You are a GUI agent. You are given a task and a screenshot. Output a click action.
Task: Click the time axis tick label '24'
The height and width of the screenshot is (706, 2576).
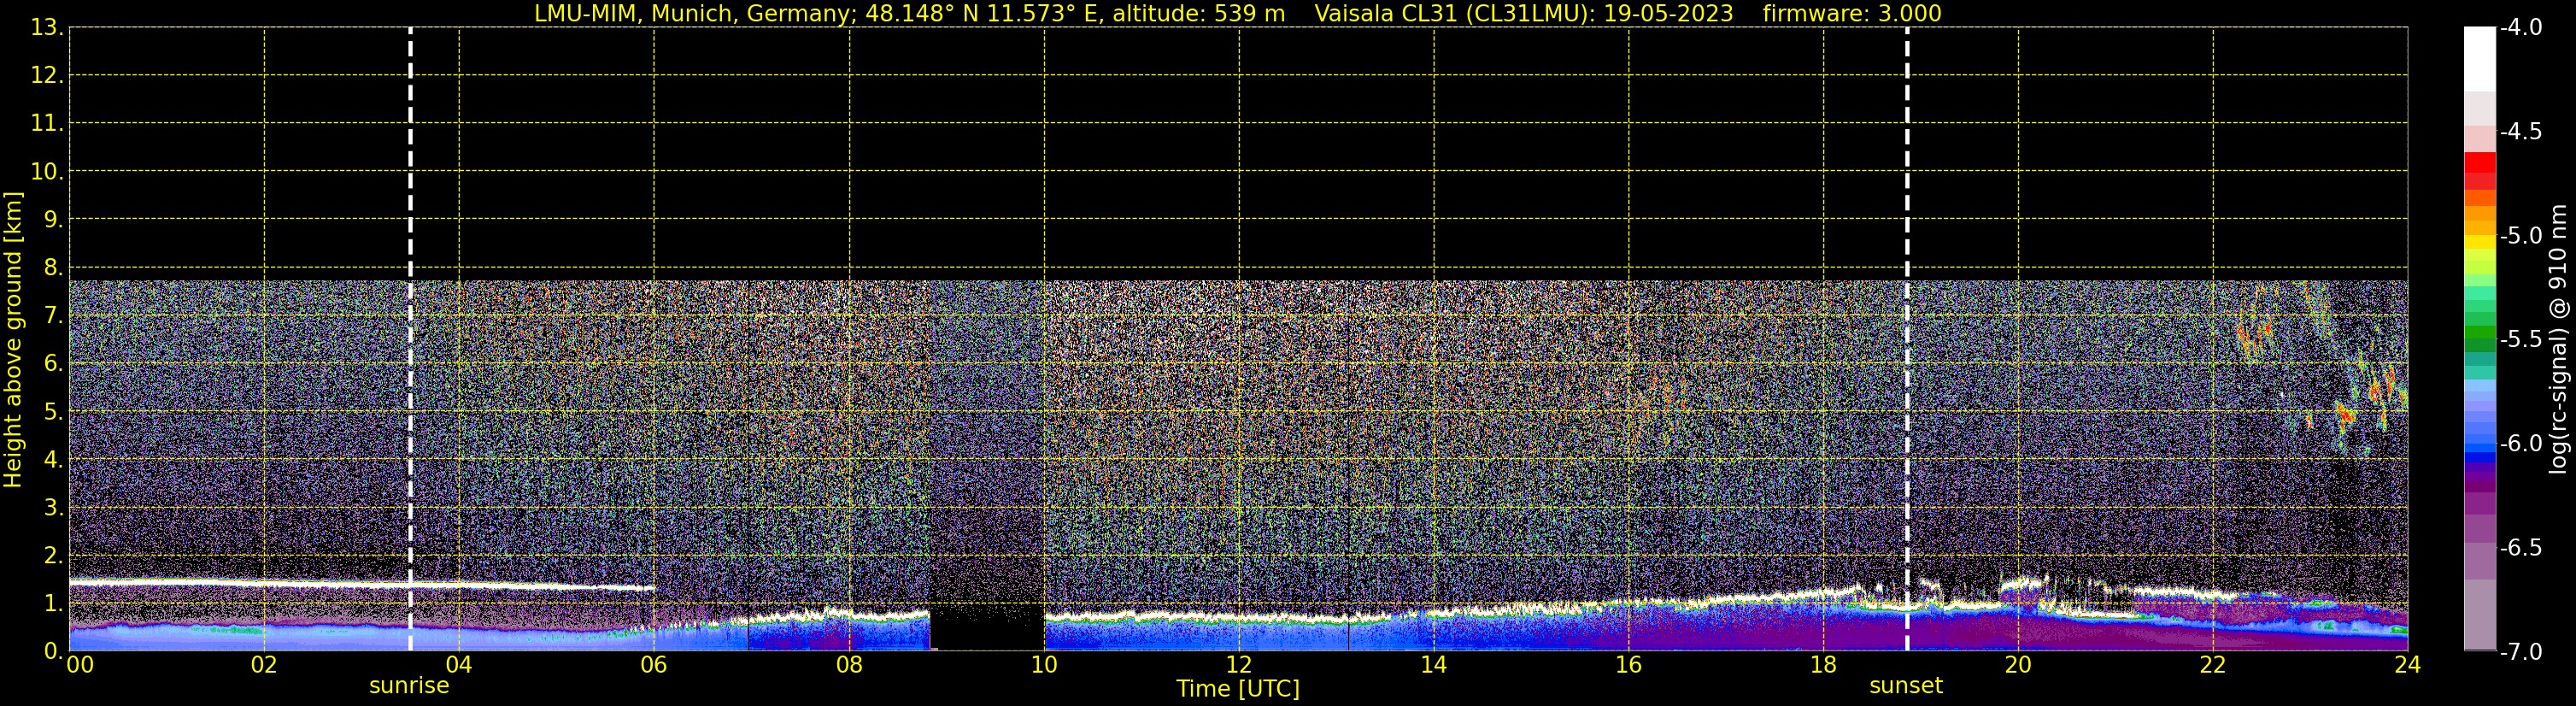coord(2407,666)
